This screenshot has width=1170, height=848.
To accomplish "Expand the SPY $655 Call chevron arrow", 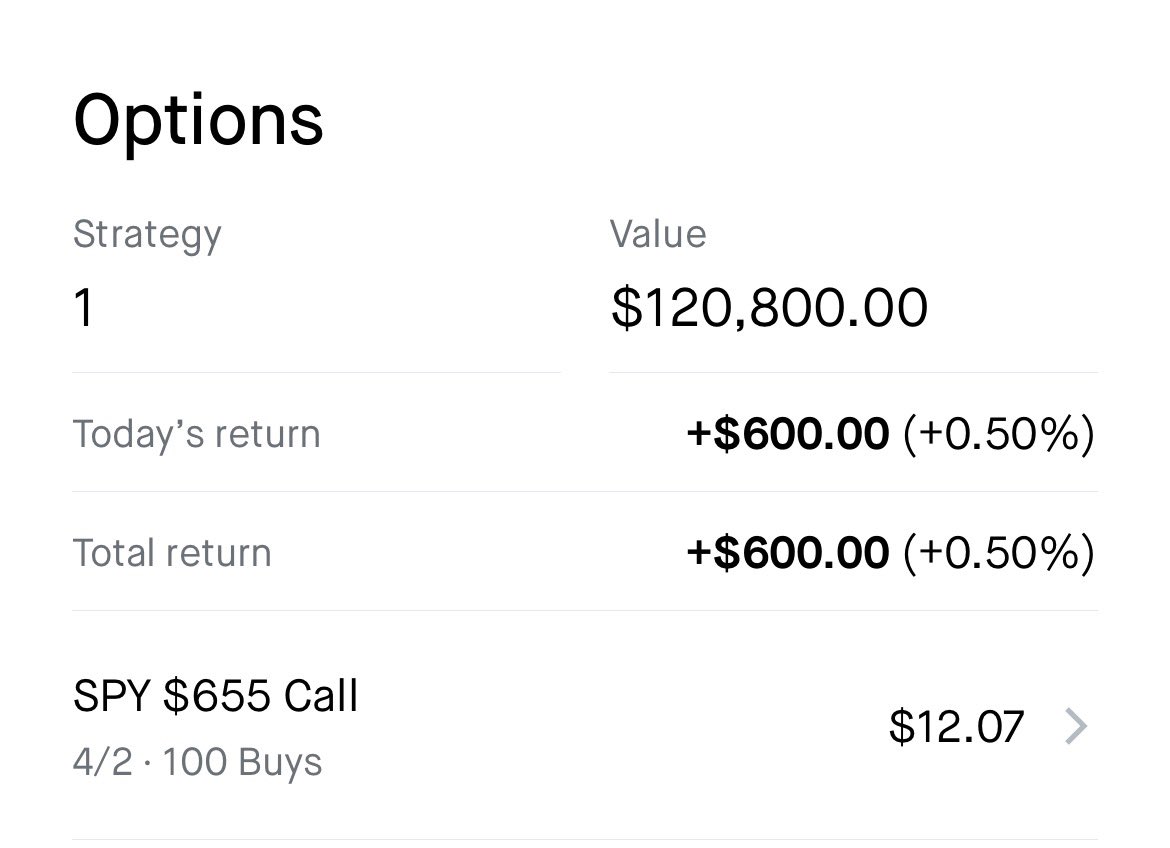I will click(1075, 726).
